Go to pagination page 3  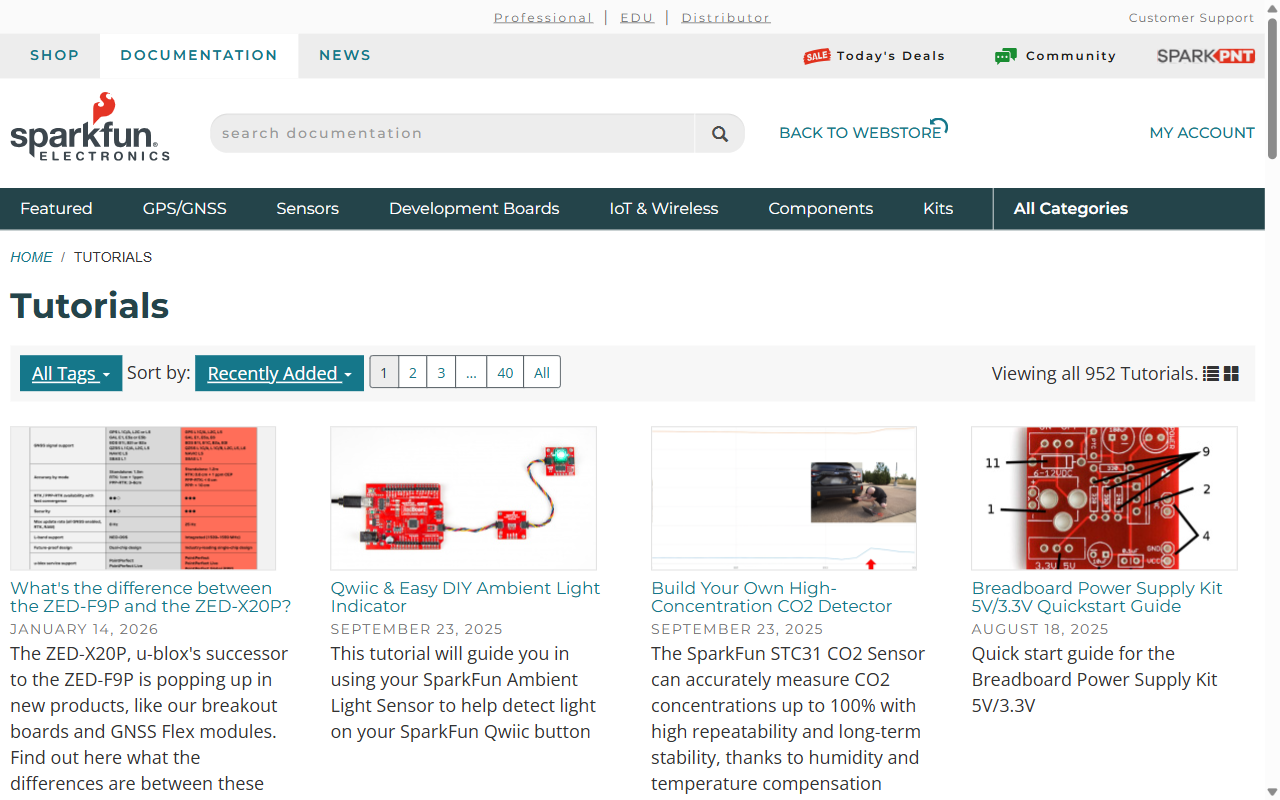coord(441,372)
